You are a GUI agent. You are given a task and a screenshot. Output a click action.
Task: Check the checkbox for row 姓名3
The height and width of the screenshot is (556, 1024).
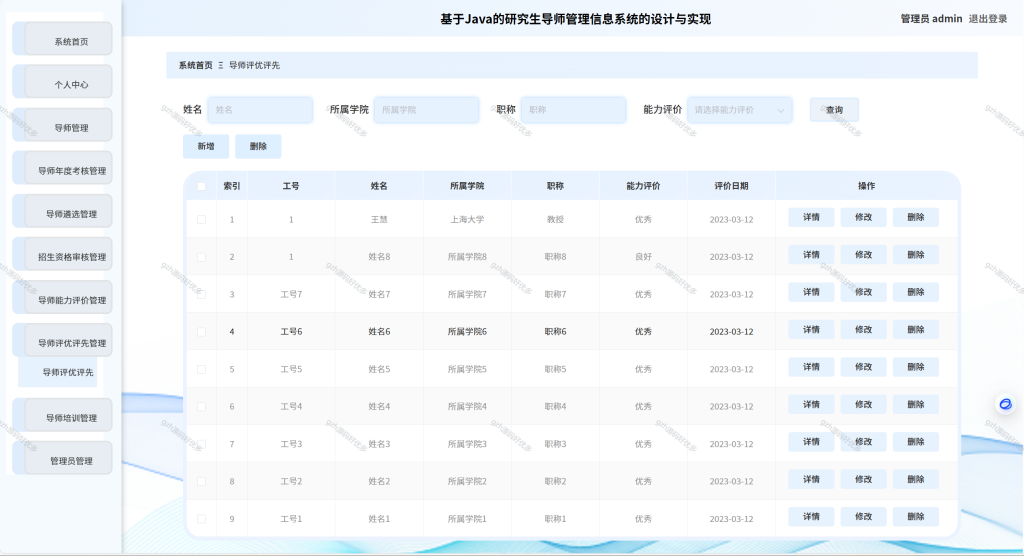pos(201,444)
